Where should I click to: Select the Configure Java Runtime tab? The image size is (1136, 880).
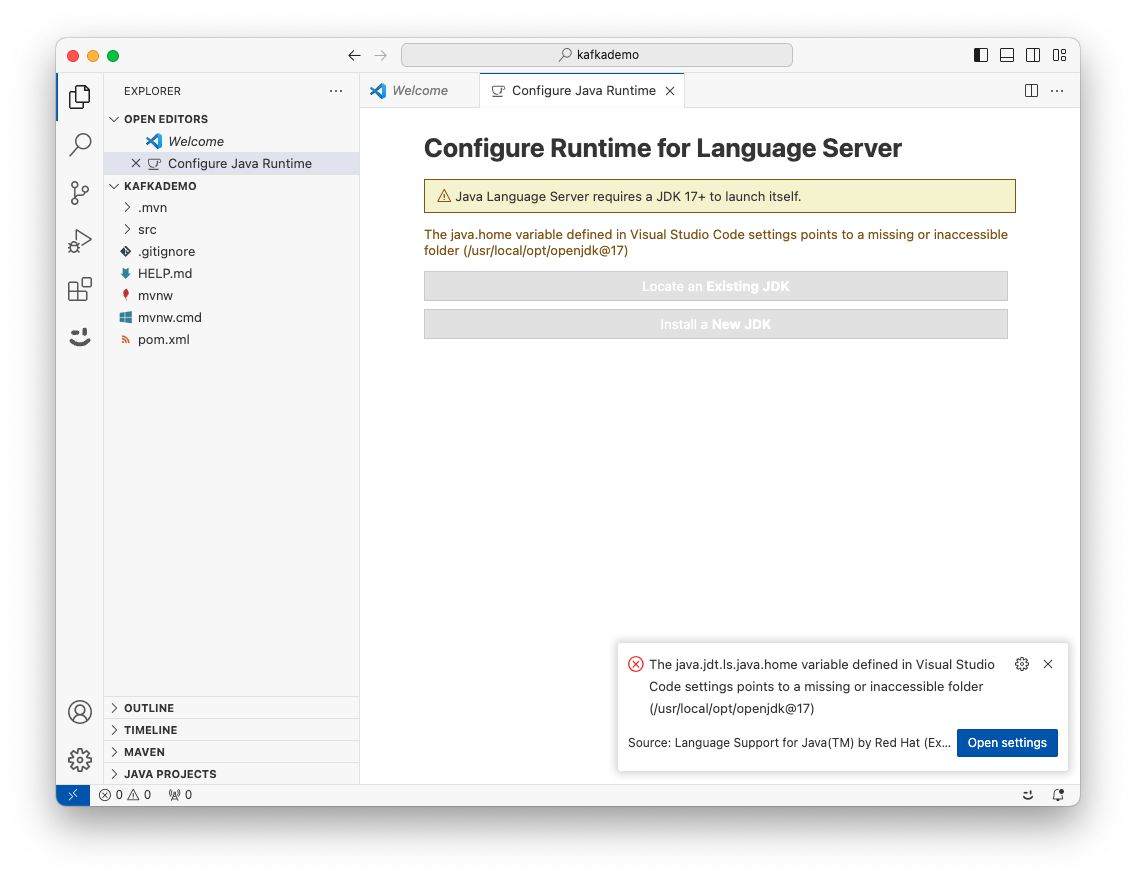(x=582, y=91)
